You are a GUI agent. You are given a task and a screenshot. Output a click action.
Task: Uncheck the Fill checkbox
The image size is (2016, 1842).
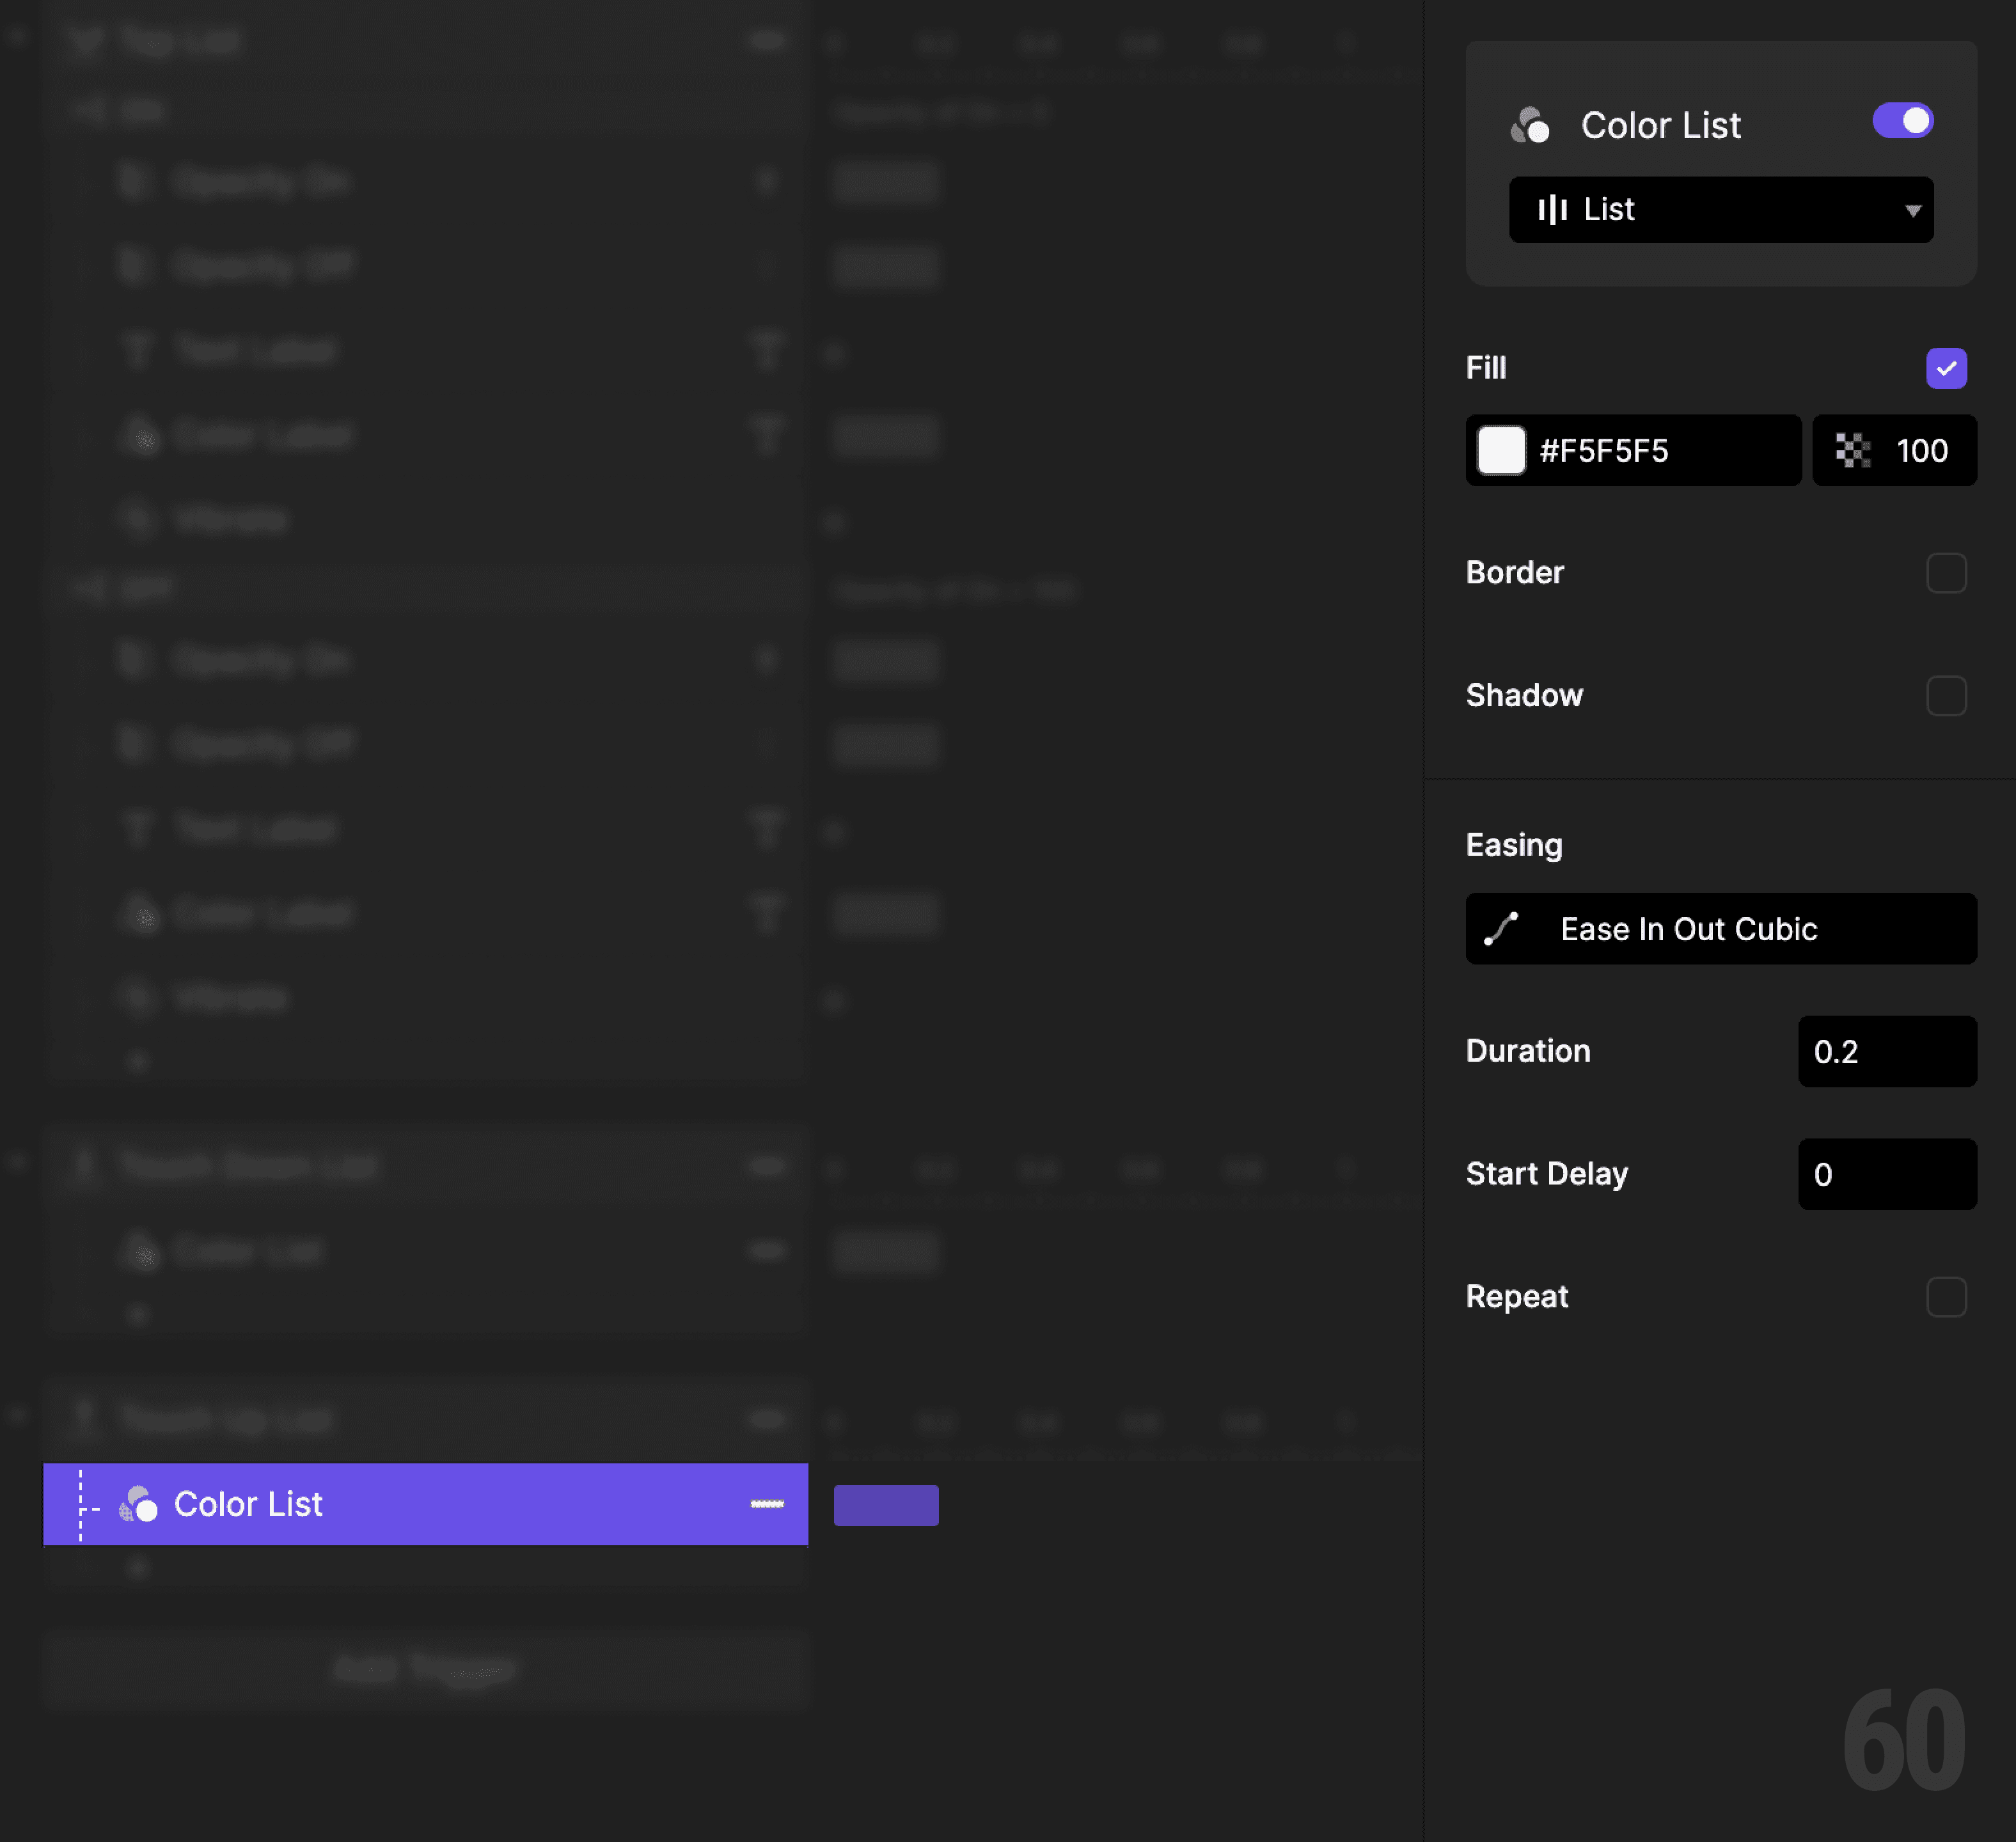(x=1945, y=368)
